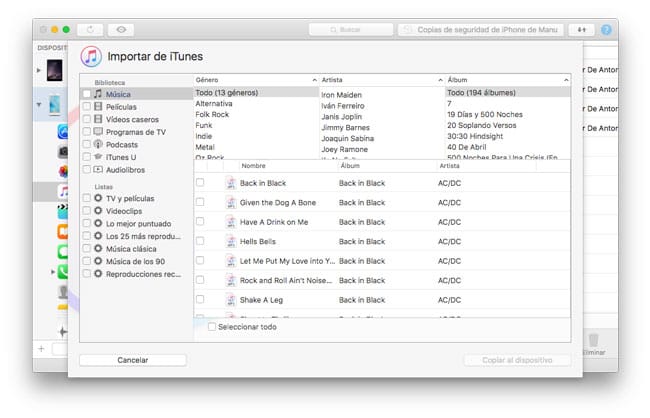This screenshot has height=418, width=650.
Task: Click the refresh button in the toolbar
Action: 90,29
